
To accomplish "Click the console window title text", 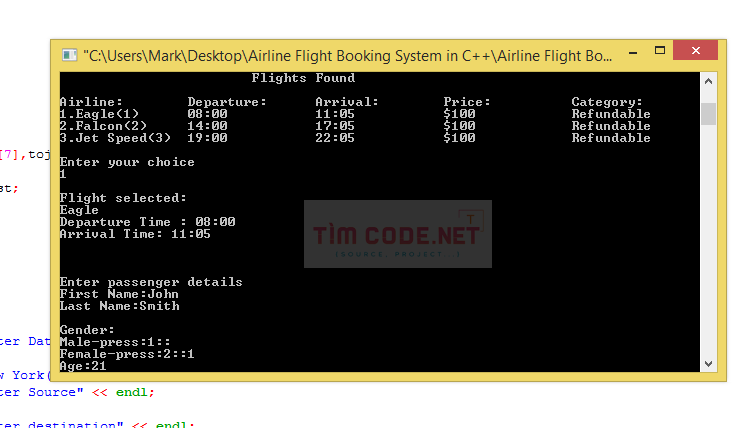I will (348, 56).
